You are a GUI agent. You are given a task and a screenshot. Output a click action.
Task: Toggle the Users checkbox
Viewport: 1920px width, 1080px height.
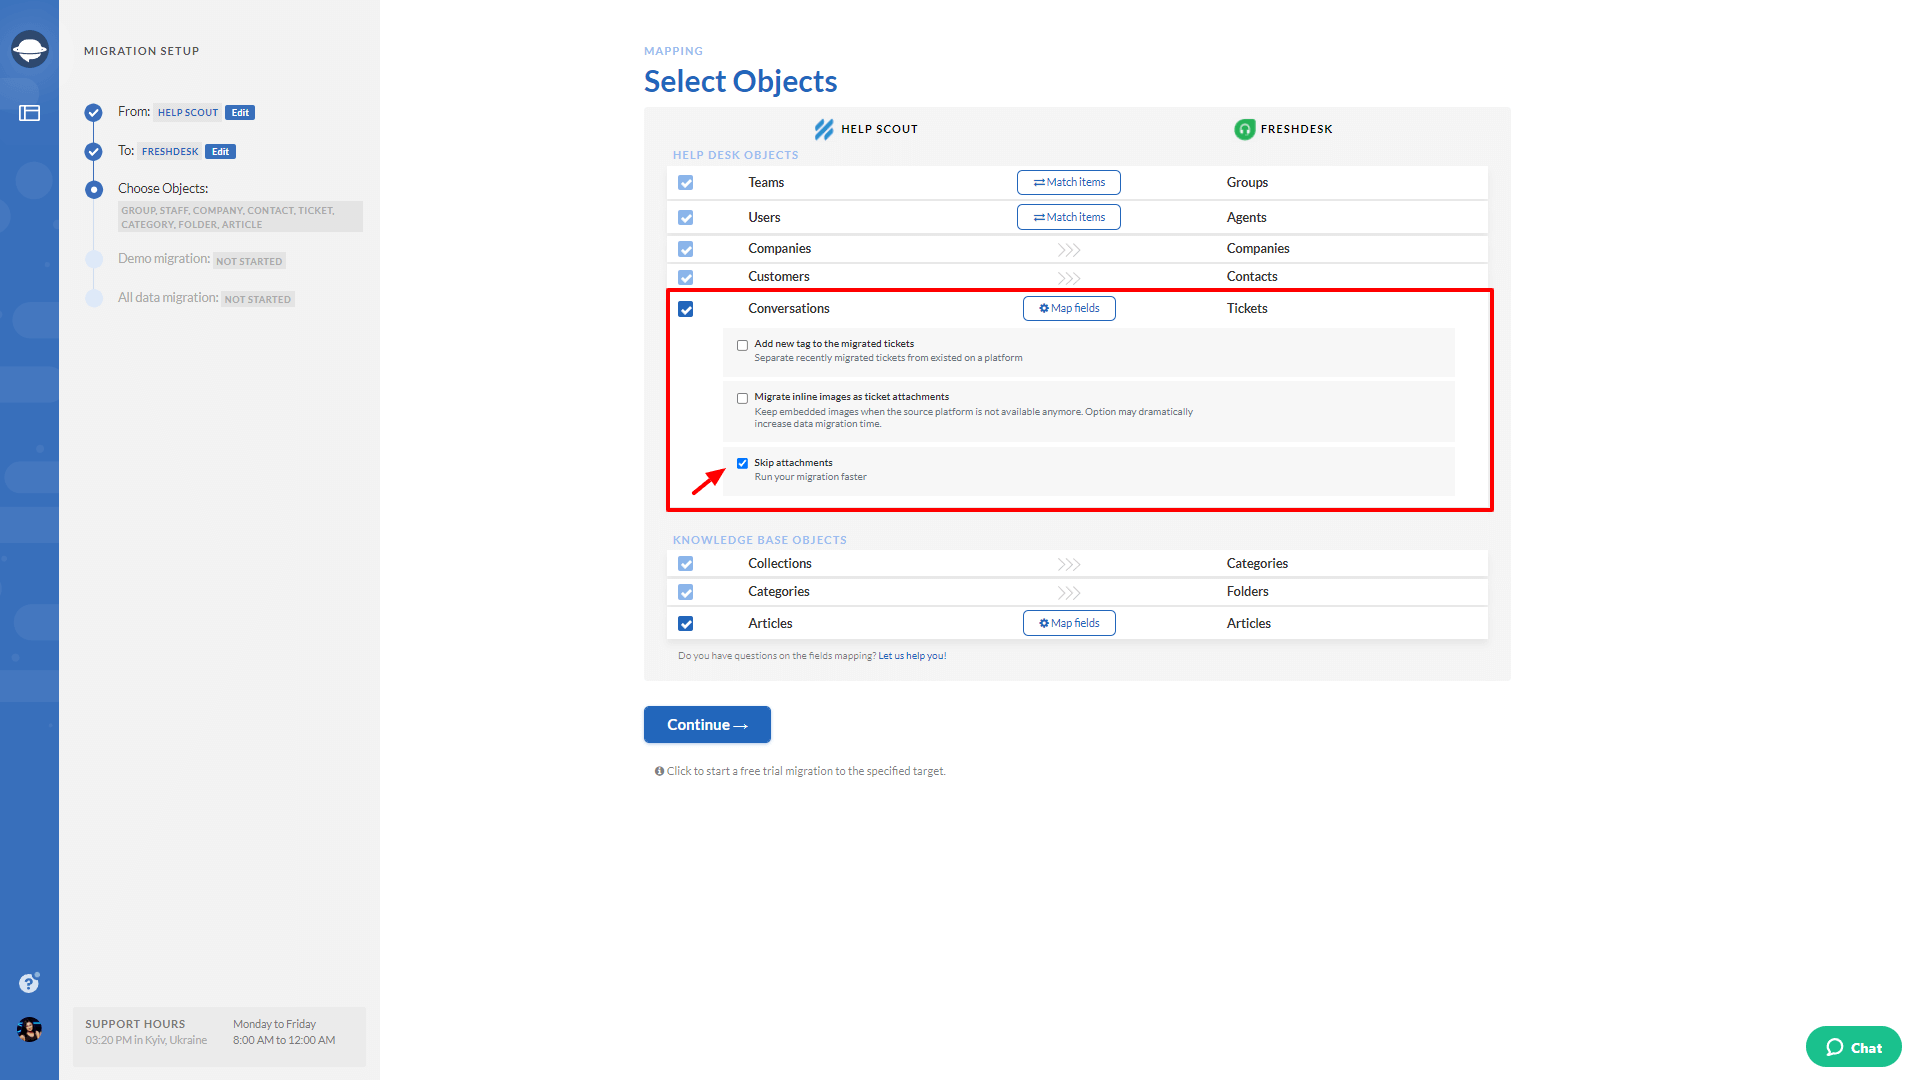[686, 218]
